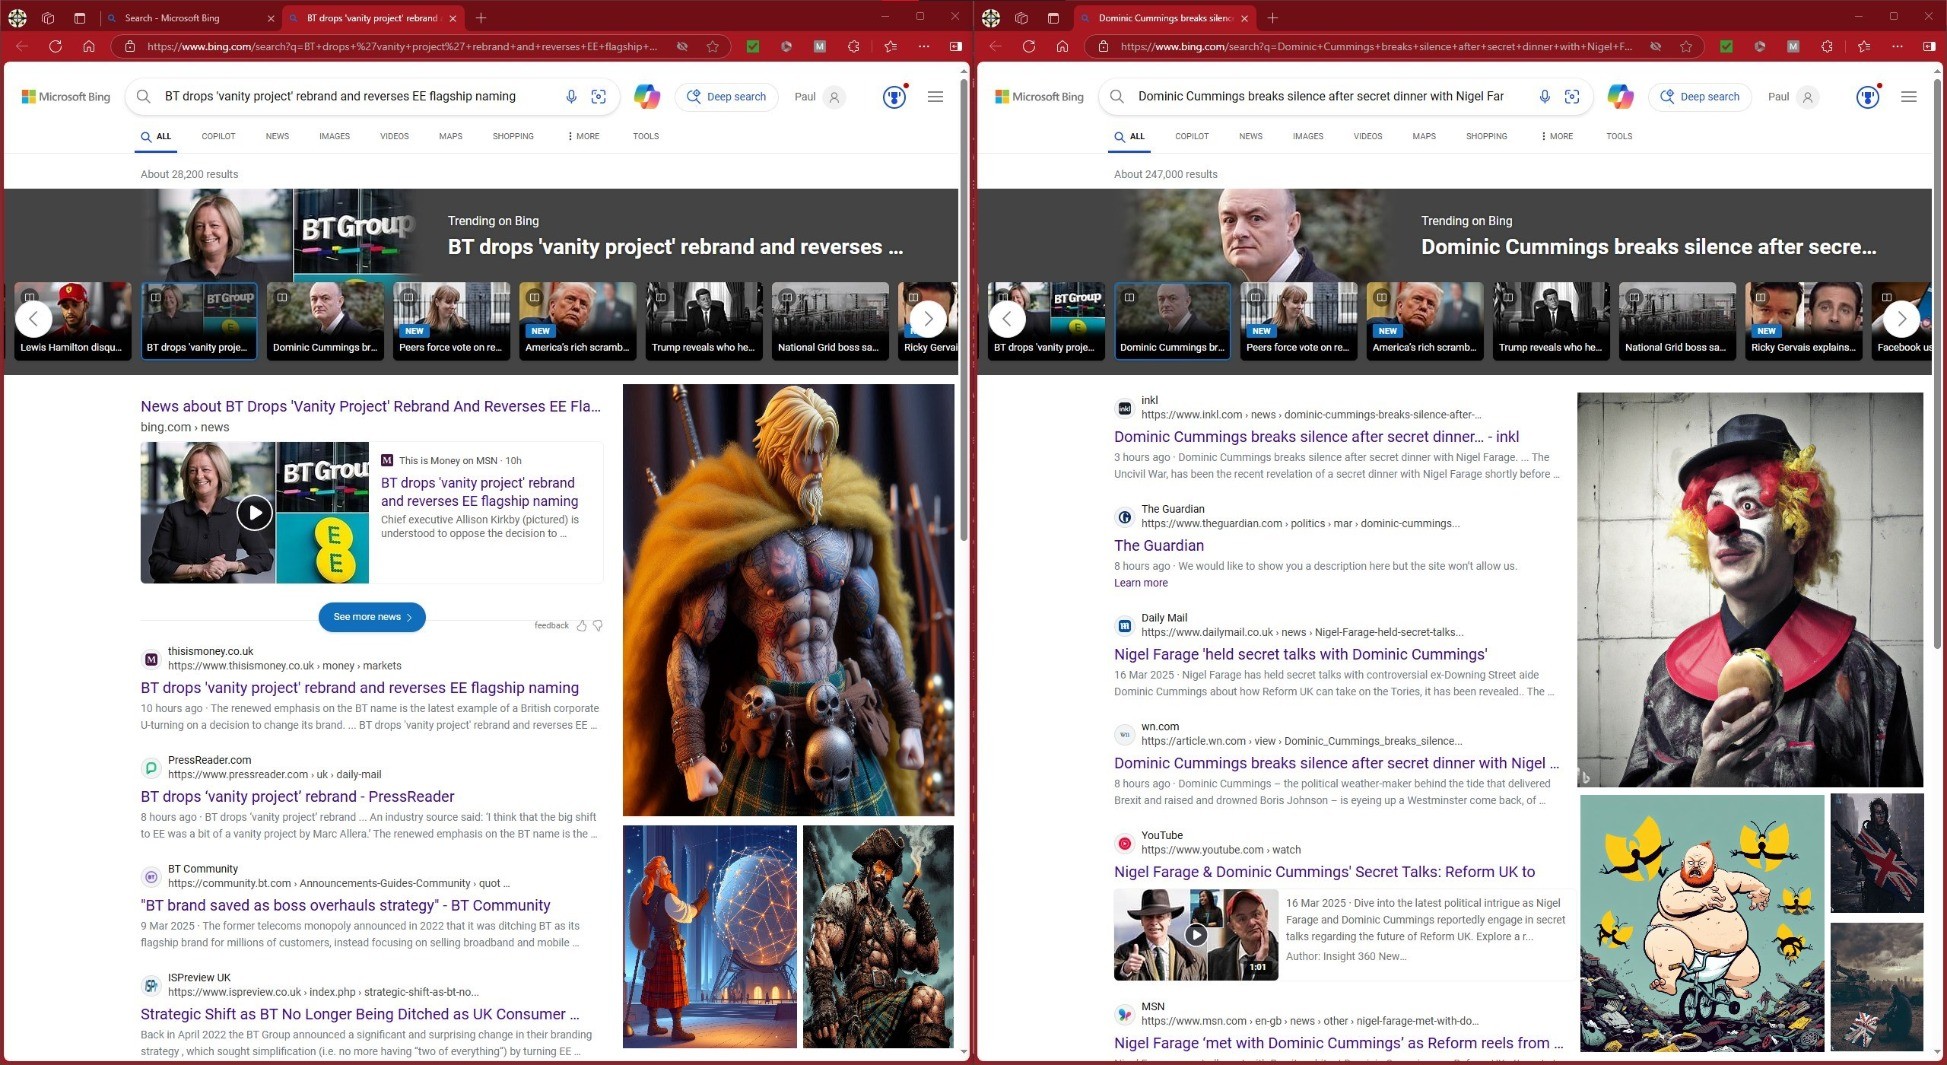This screenshot has height=1065, width=1947.
Task: Click the left window vertical scrollbar
Action: (964, 310)
